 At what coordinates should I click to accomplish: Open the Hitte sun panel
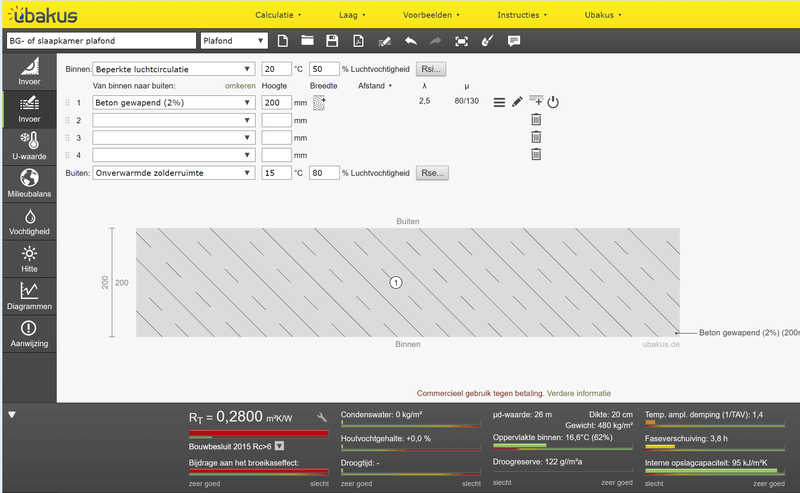pyautogui.click(x=29, y=259)
